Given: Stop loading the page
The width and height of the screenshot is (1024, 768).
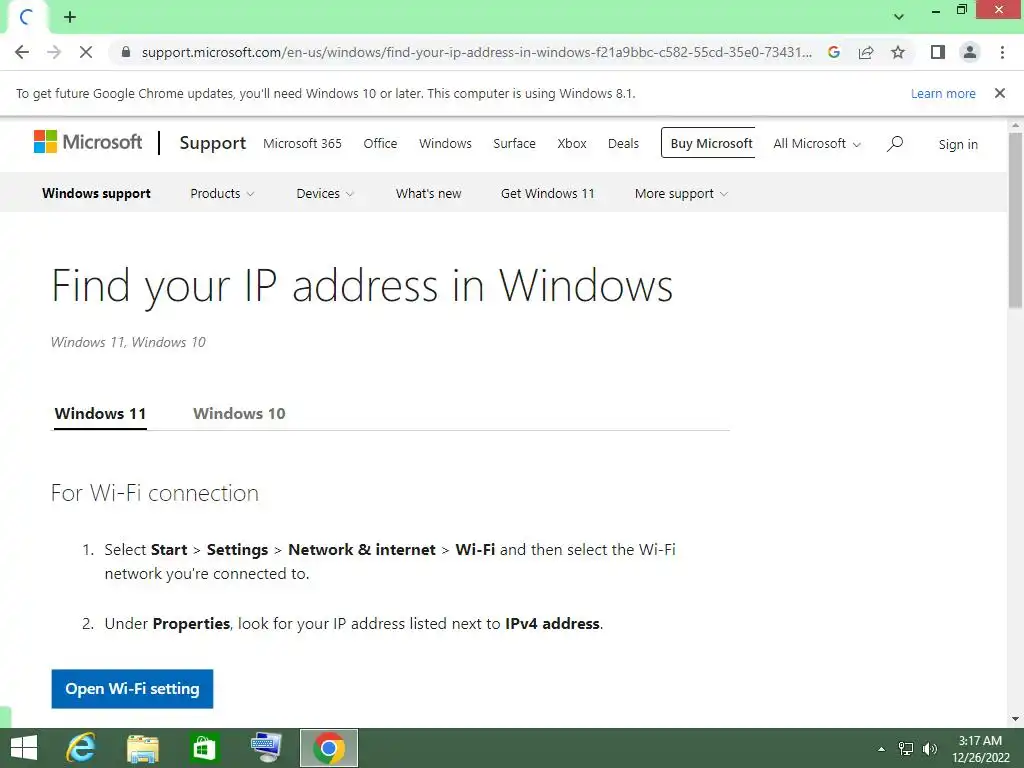Looking at the screenshot, I should pos(86,52).
